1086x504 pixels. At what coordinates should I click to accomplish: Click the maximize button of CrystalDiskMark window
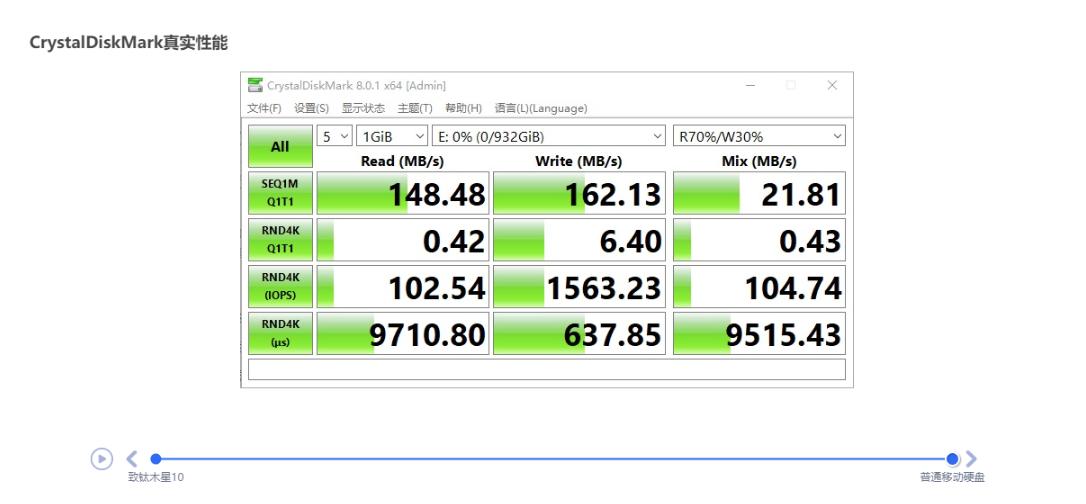[x=791, y=85]
